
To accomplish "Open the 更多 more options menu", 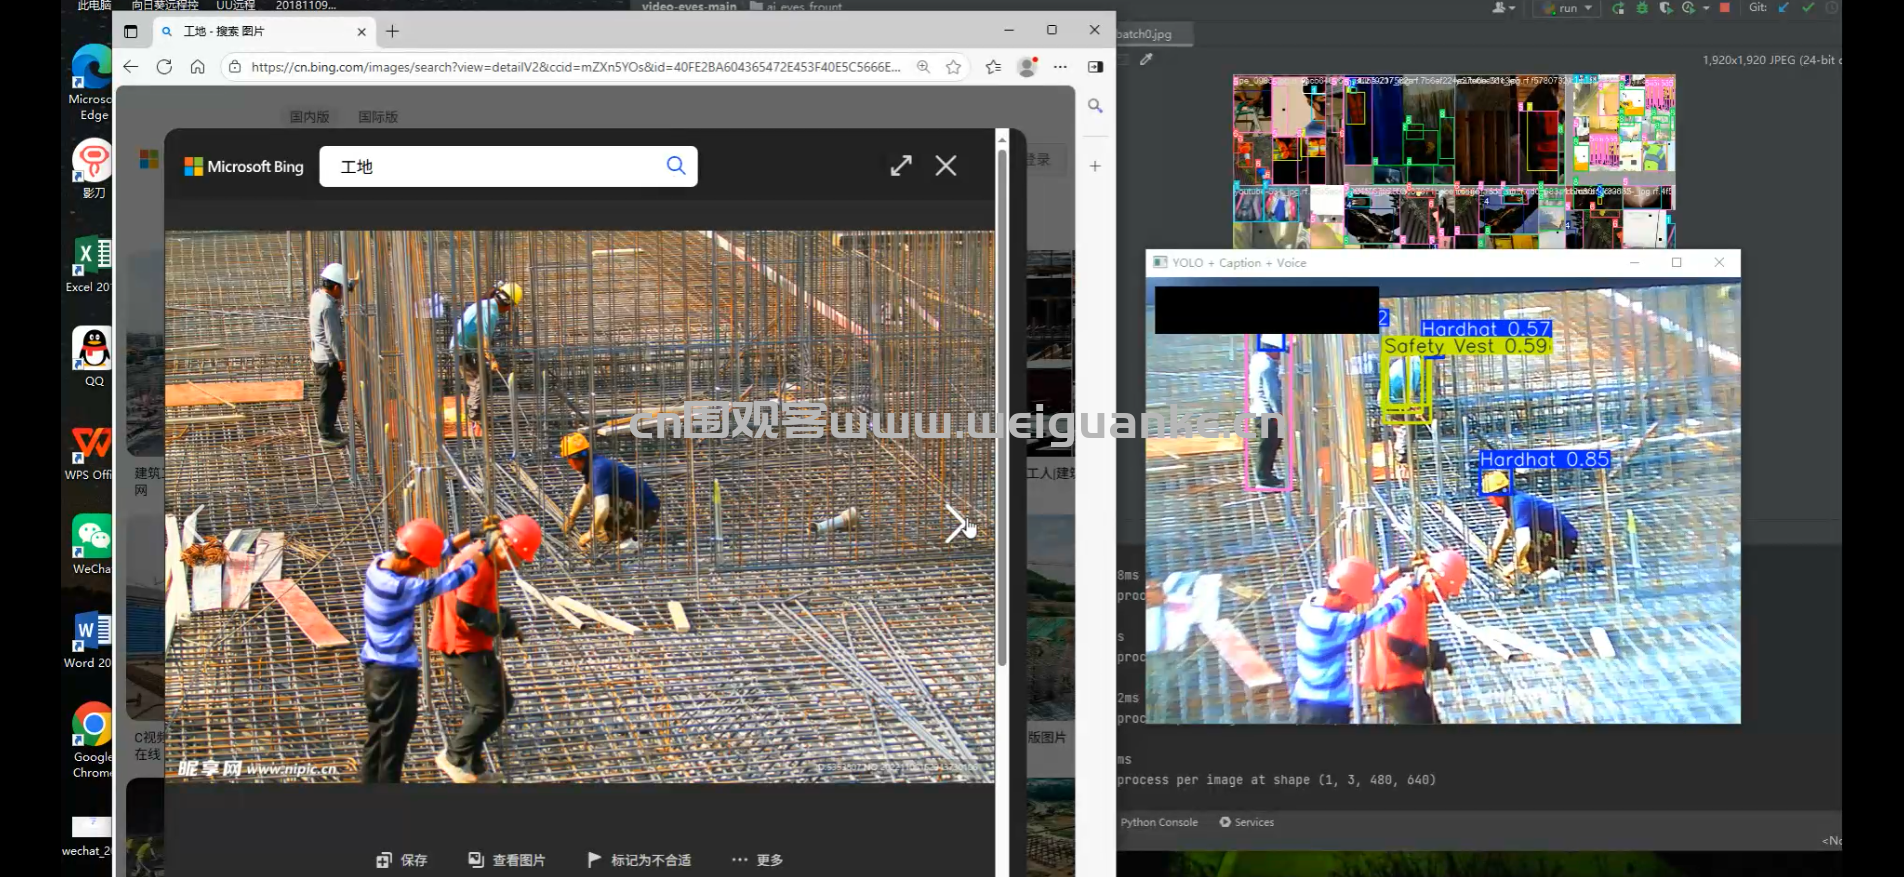I will (757, 860).
